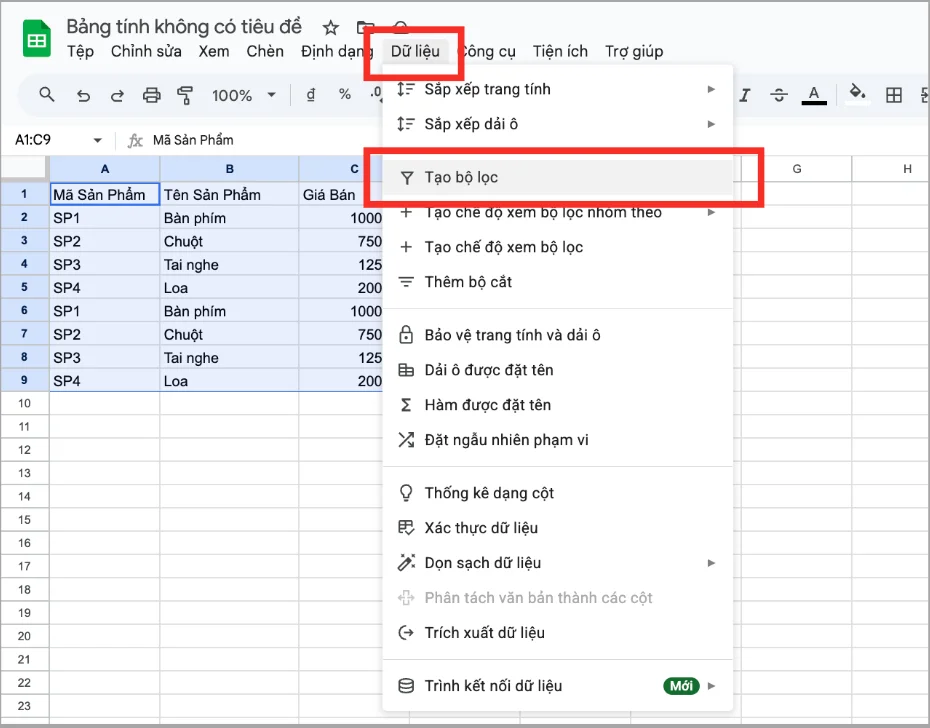Format as currency đ
The width and height of the screenshot is (930, 728).
pos(311,95)
